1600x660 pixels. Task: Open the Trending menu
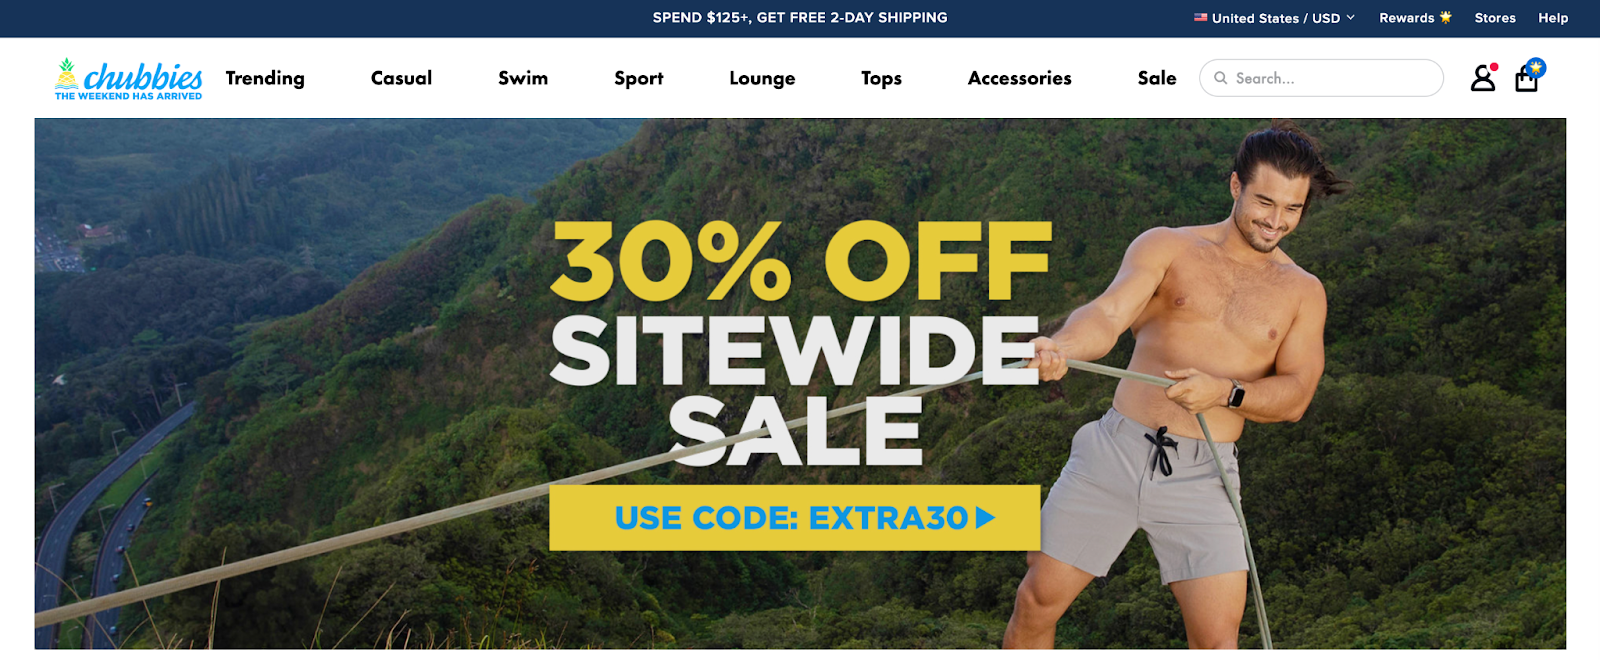265,78
